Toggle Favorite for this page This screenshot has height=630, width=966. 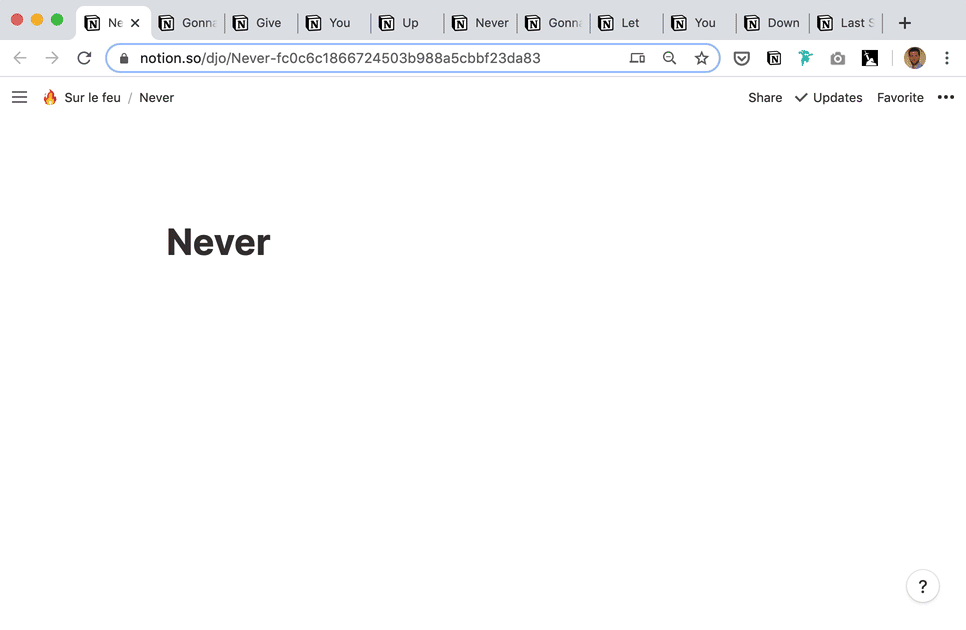[x=900, y=97]
